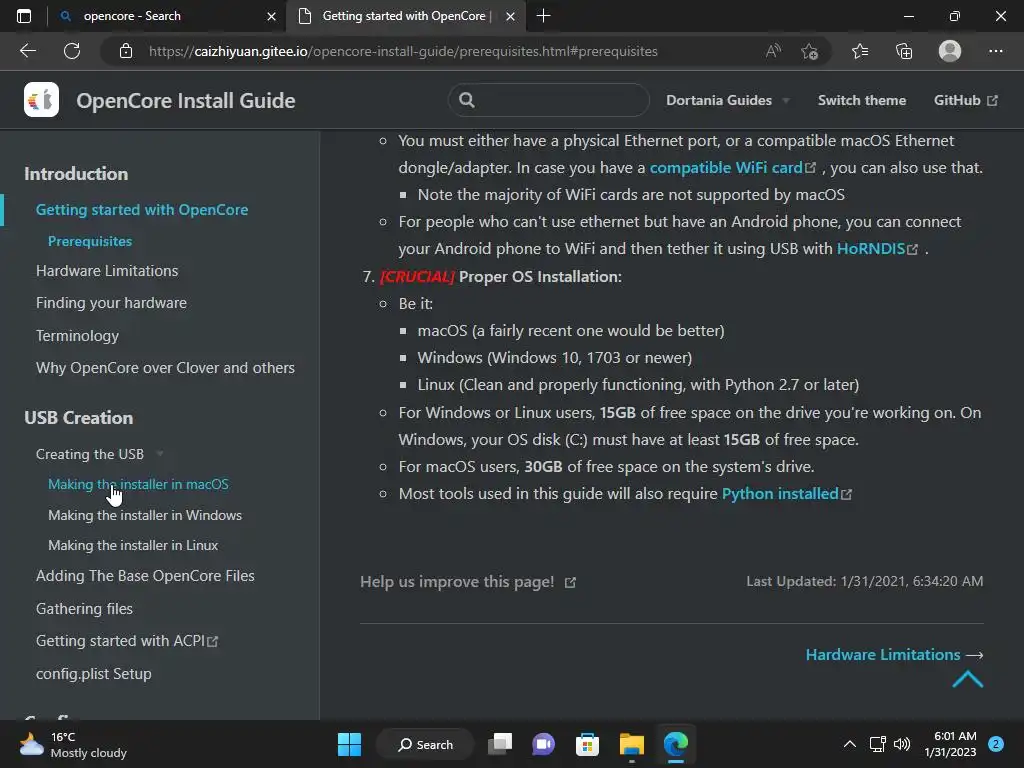
Task: Reload the page with refresh icon
Action: point(72,51)
